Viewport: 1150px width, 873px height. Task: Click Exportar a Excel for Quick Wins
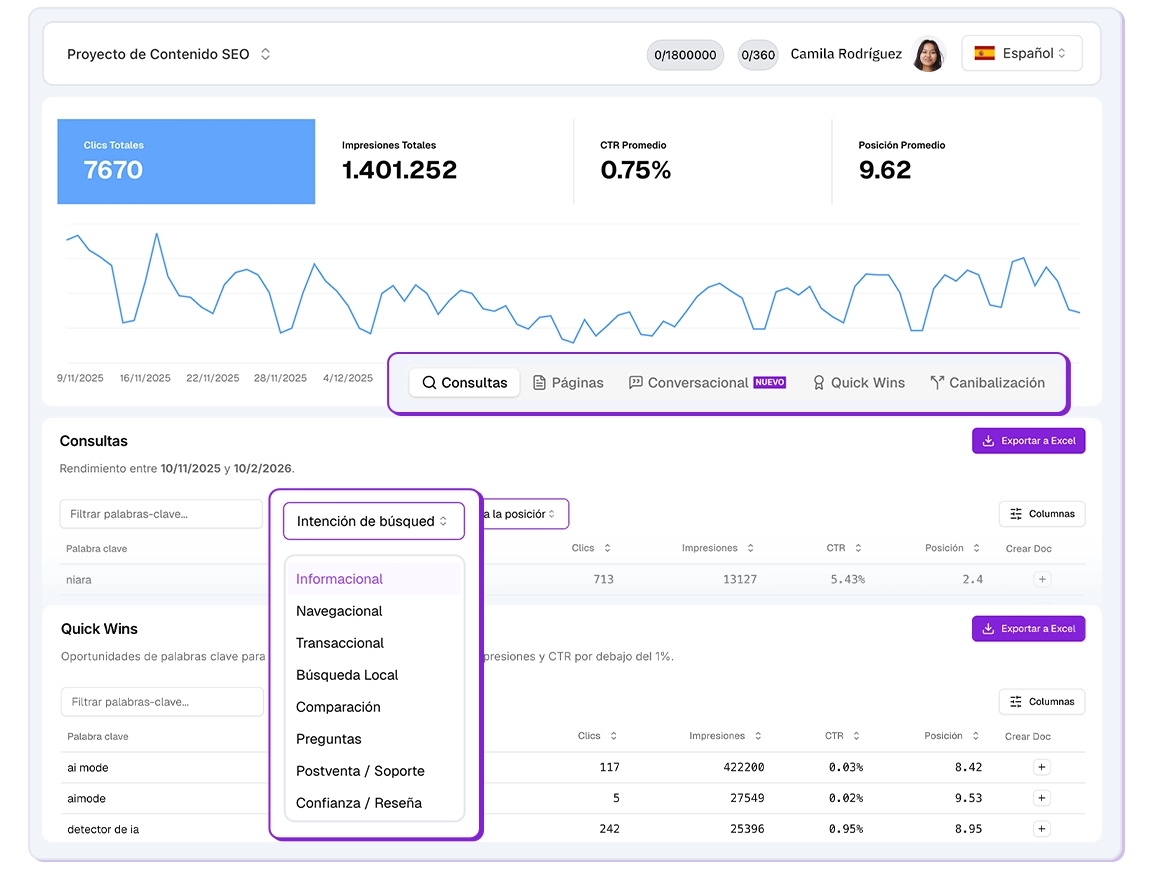coord(1028,628)
